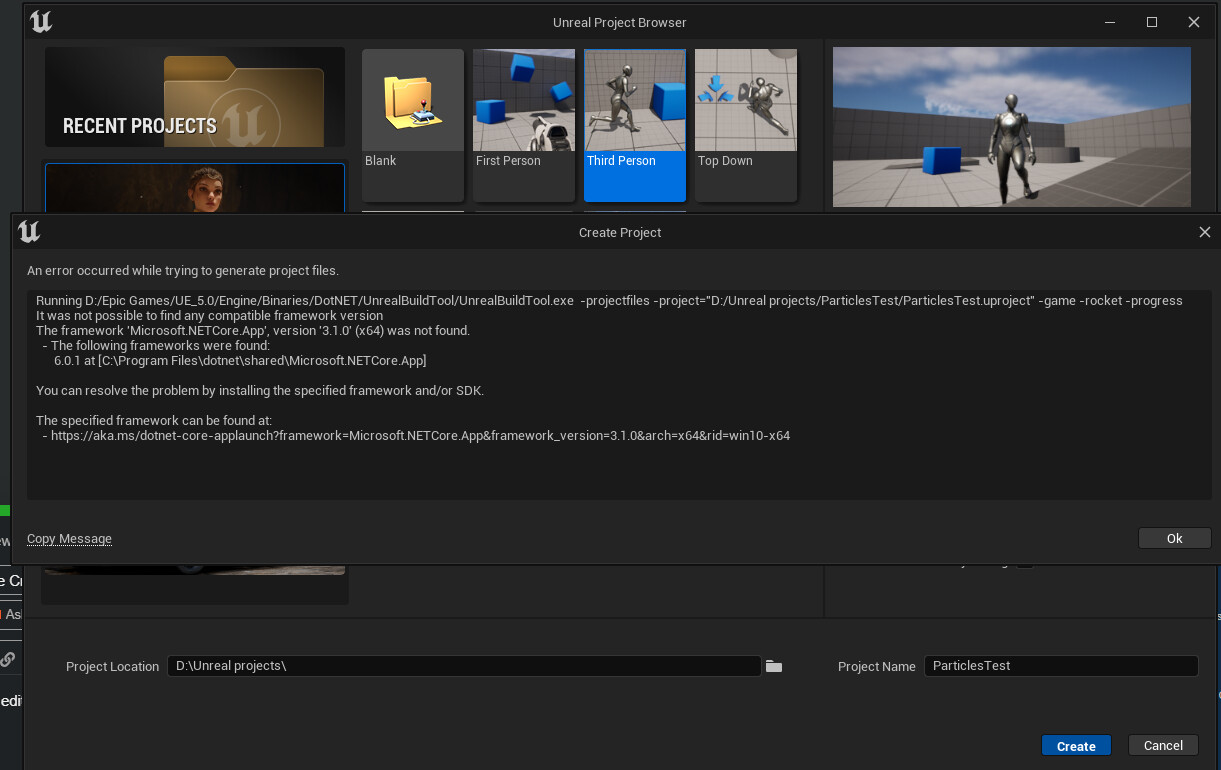Select the Top Down template
The image size is (1221, 770).
746,125
